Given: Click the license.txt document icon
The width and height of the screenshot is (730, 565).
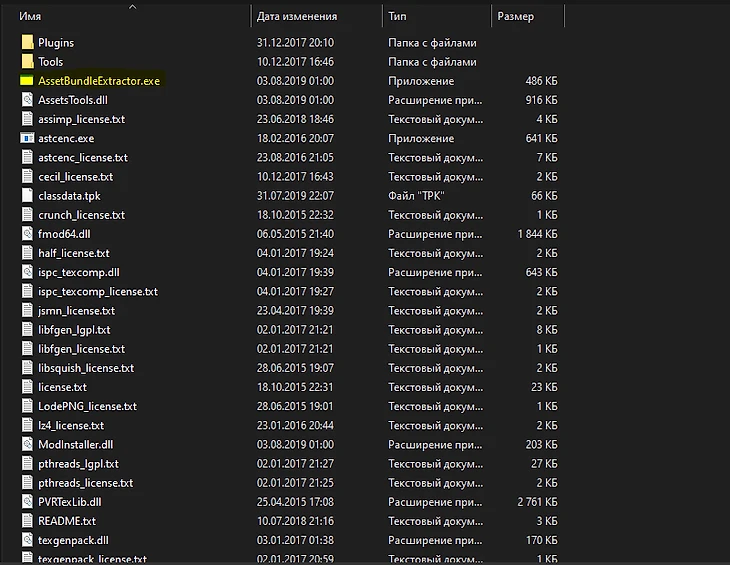Looking at the screenshot, I should pos(27,387).
